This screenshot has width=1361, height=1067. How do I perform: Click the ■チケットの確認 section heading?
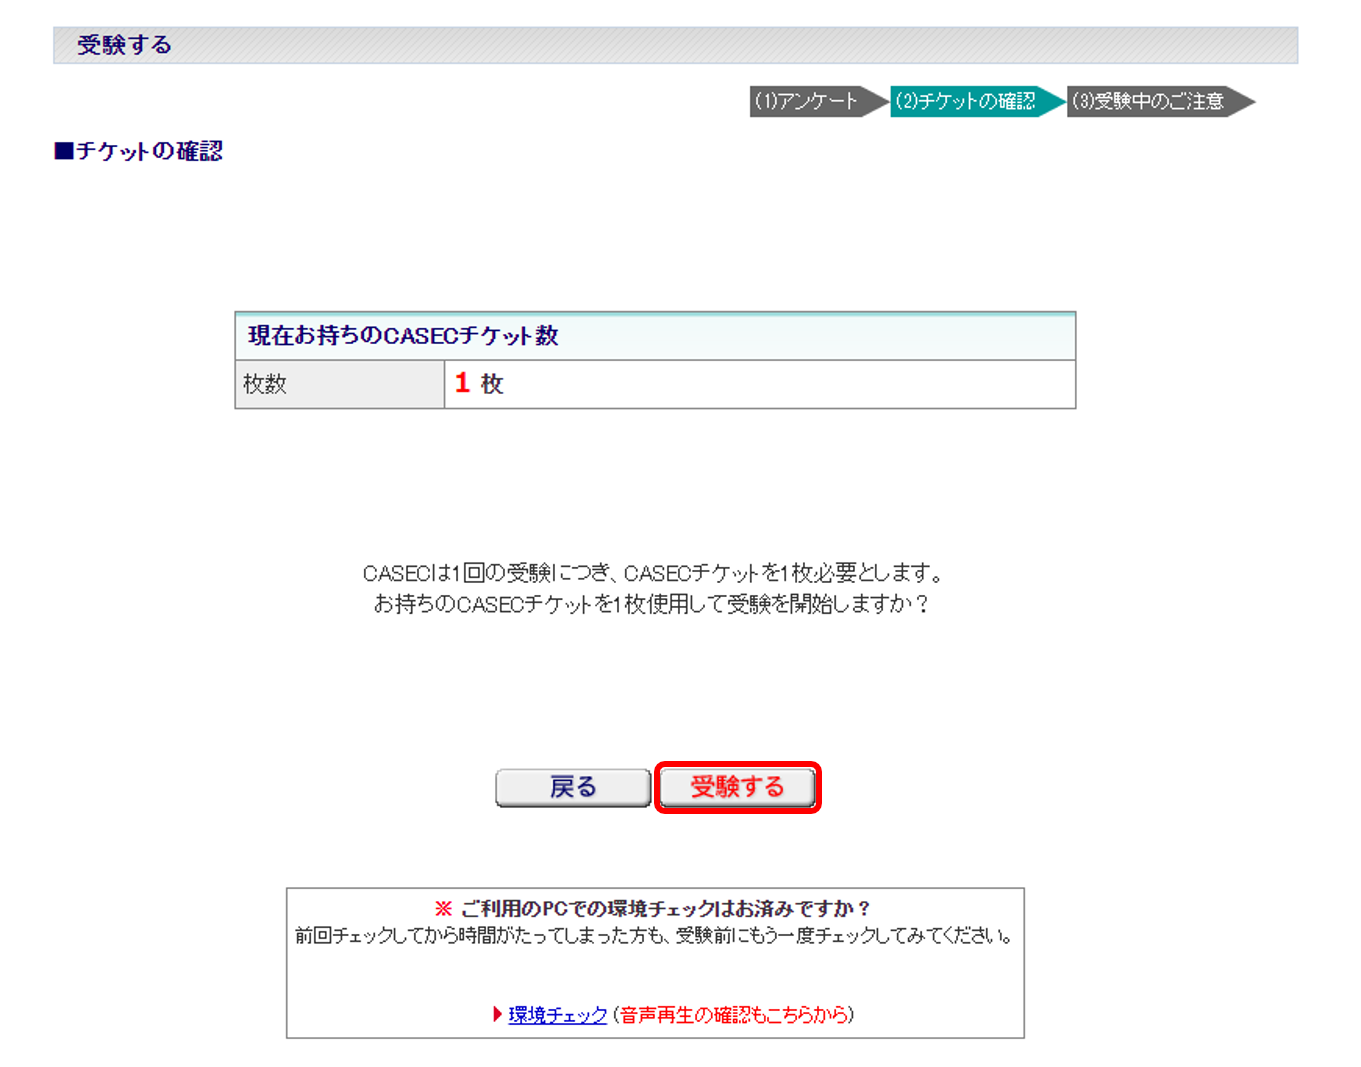pos(140,151)
